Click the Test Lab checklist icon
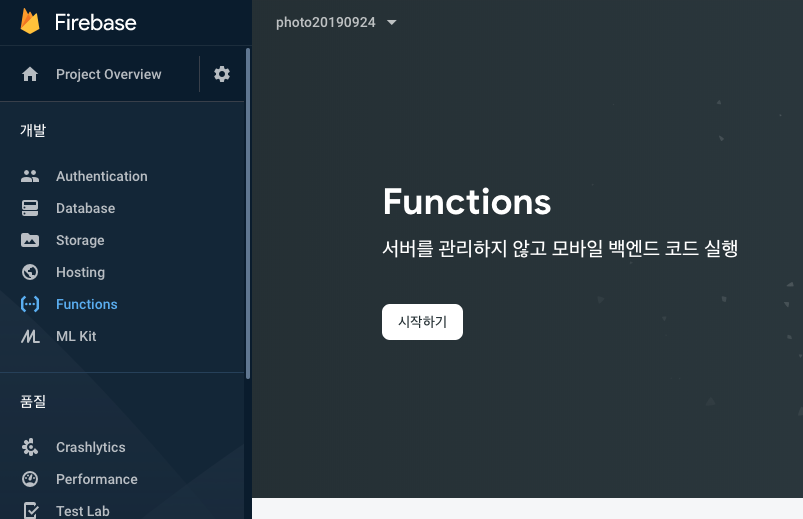 30,511
